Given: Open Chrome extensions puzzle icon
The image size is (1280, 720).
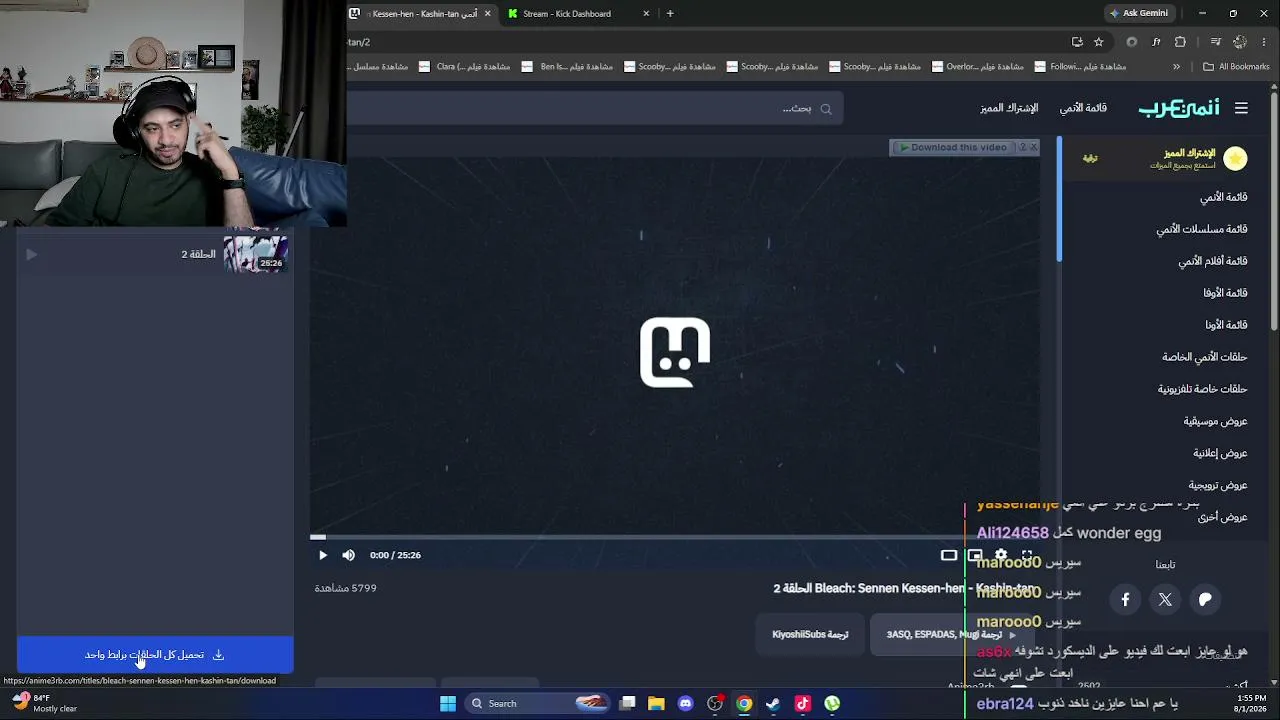Looking at the screenshot, I should coord(1180,42).
